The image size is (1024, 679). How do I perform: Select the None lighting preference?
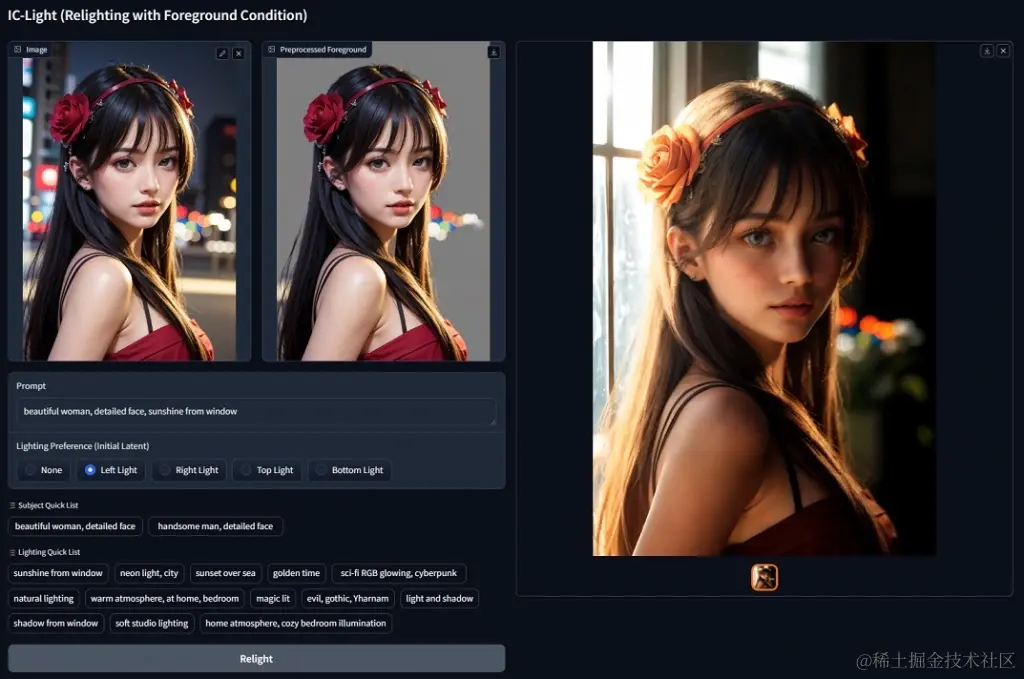[x=43, y=470]
